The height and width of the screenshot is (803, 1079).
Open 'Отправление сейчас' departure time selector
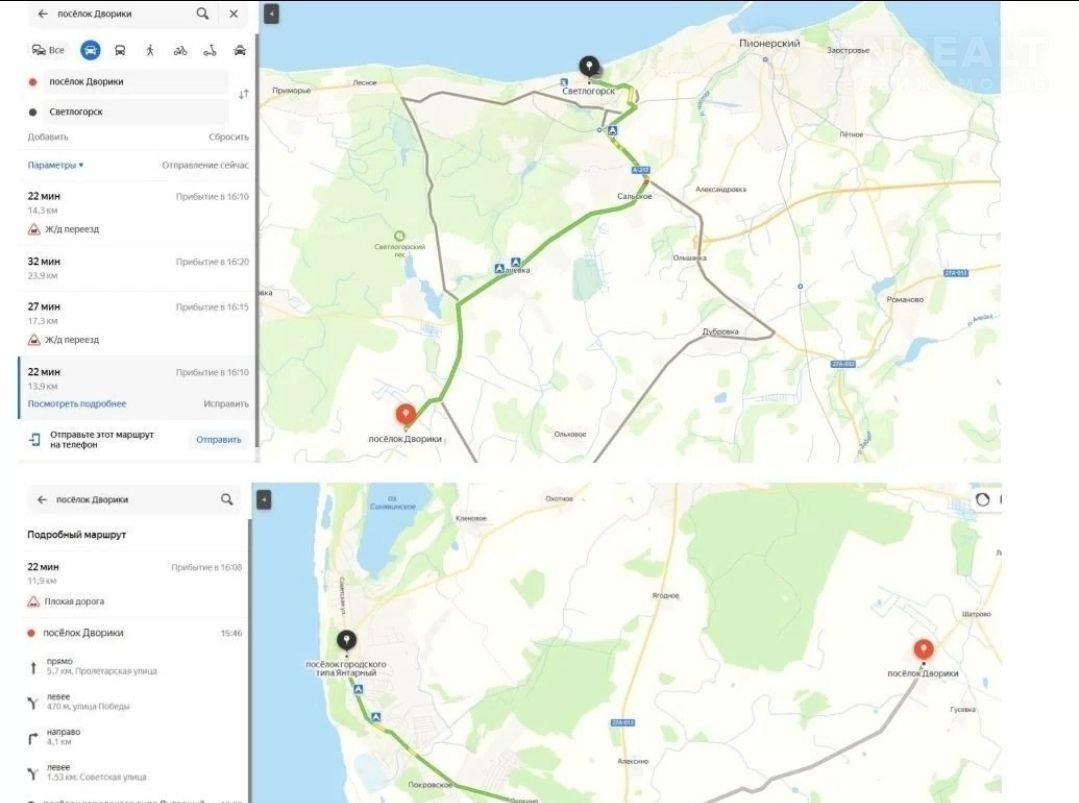[x=205, y=165]
